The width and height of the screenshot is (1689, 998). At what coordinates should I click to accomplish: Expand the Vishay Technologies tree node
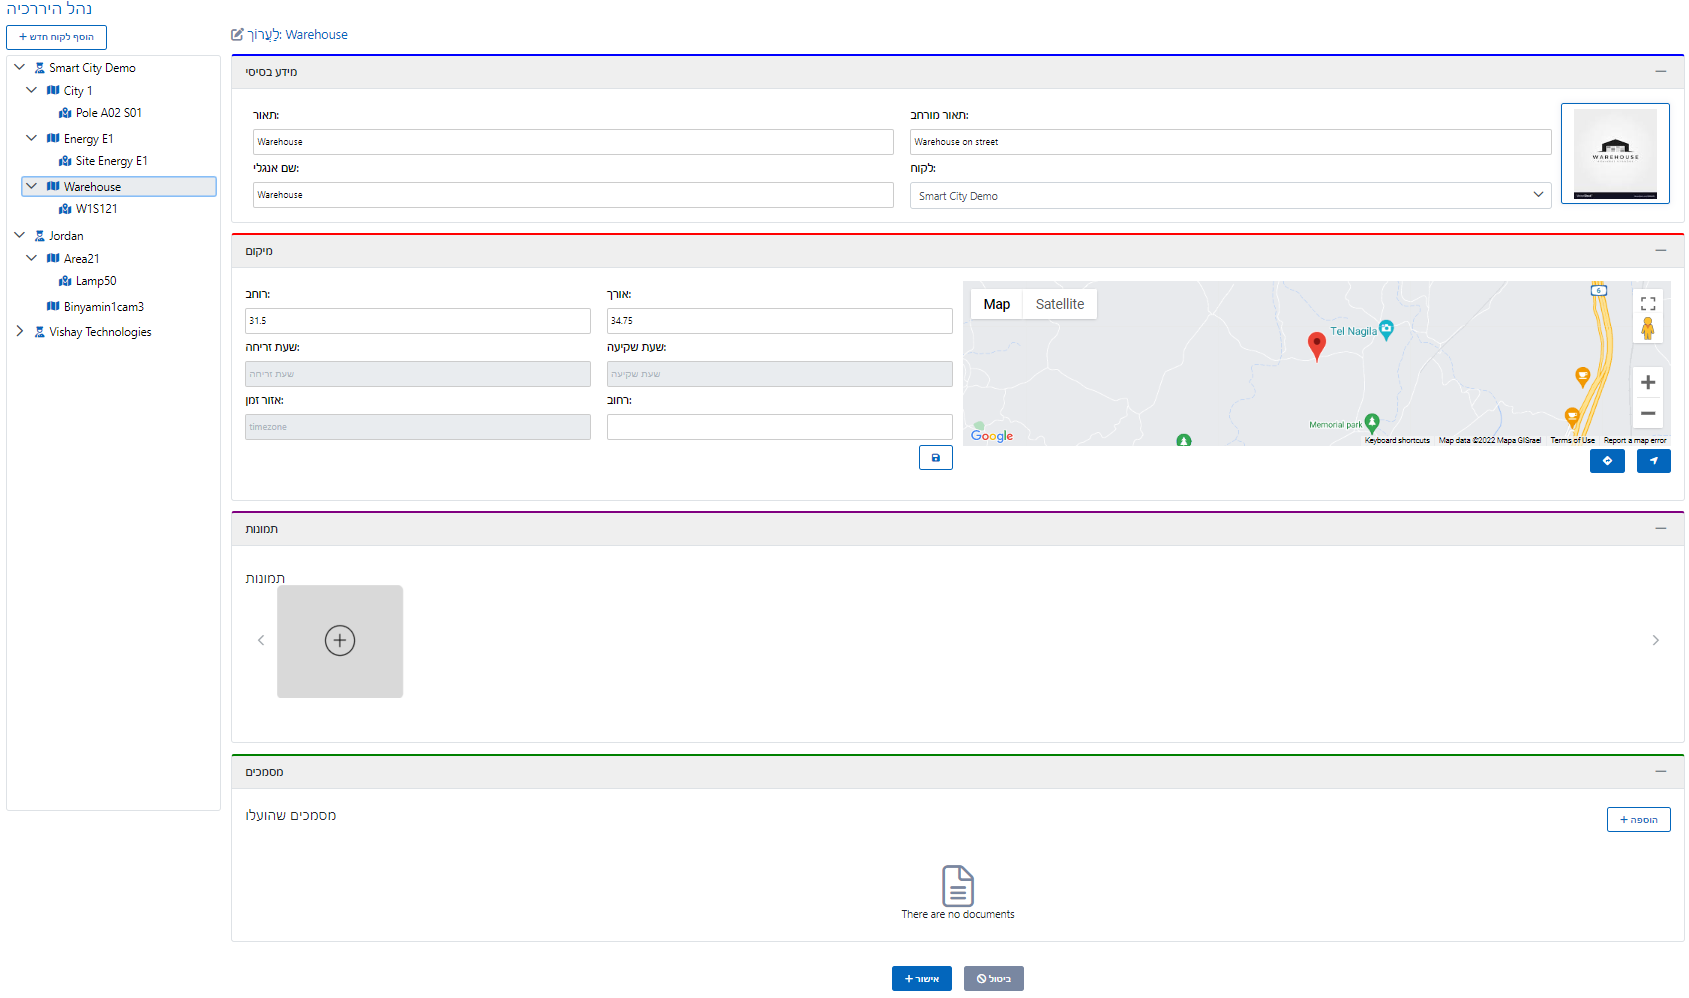(x=19, y=331)
